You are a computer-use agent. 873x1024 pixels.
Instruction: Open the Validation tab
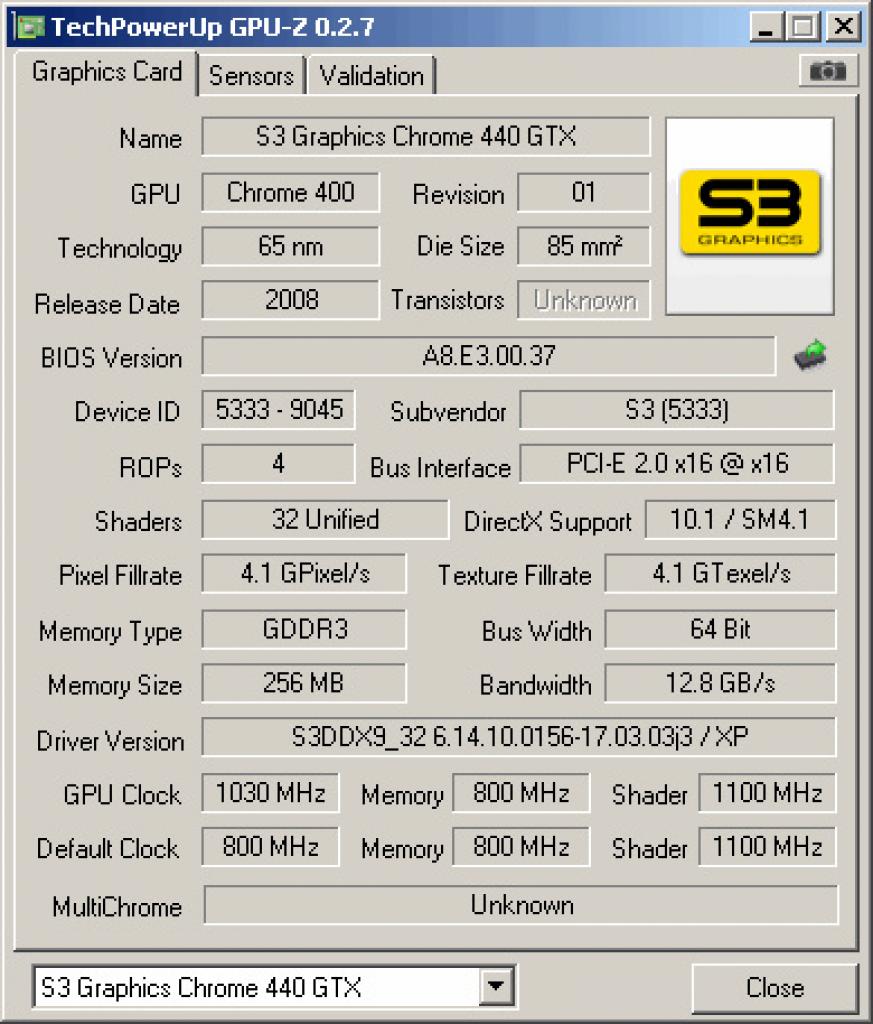click(372, 76)
